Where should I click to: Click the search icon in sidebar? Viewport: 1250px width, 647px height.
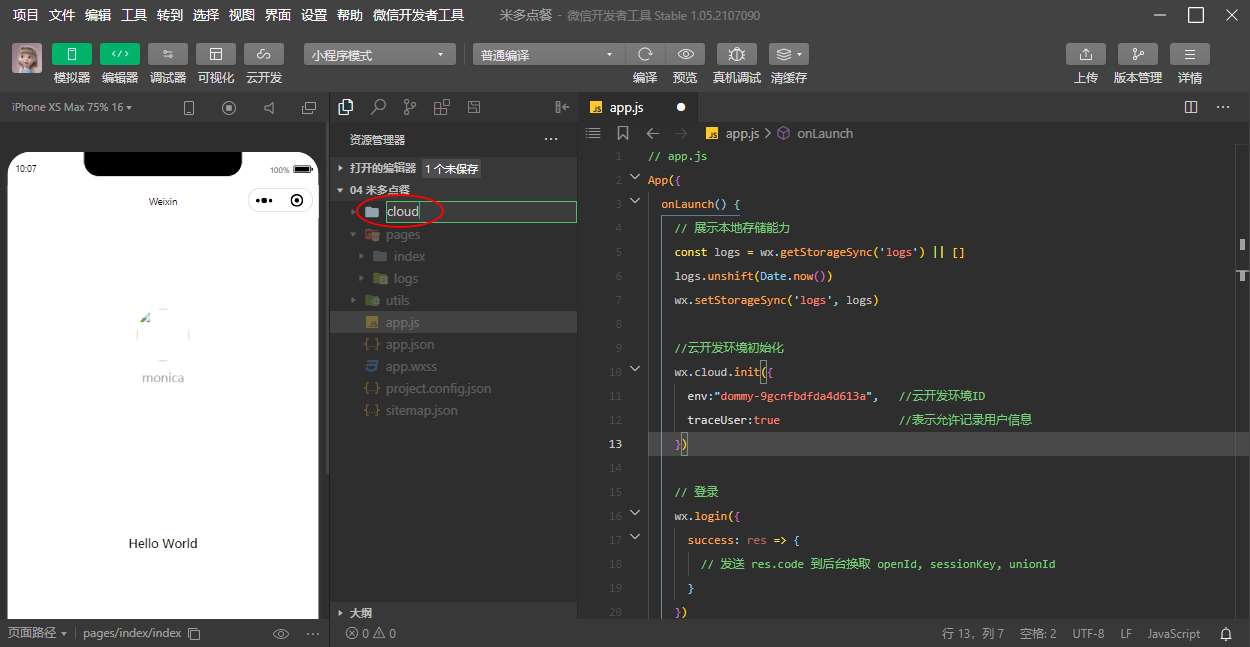[x=378, y=107]
